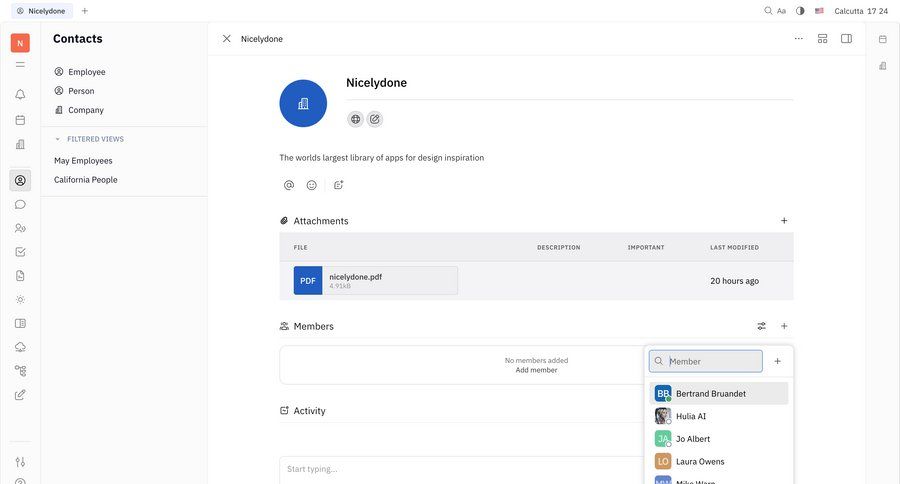Open the emoji picker smiley icon

(x=312, y=185)
